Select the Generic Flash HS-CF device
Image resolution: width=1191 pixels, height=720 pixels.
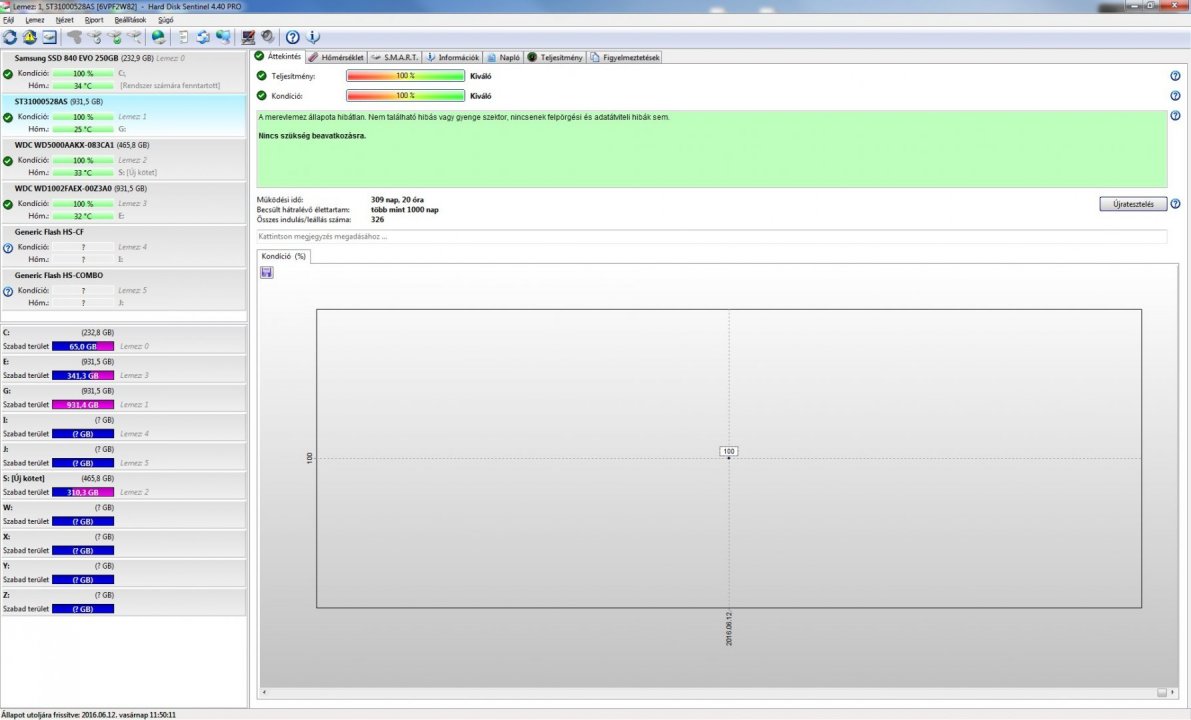(124, 245)
